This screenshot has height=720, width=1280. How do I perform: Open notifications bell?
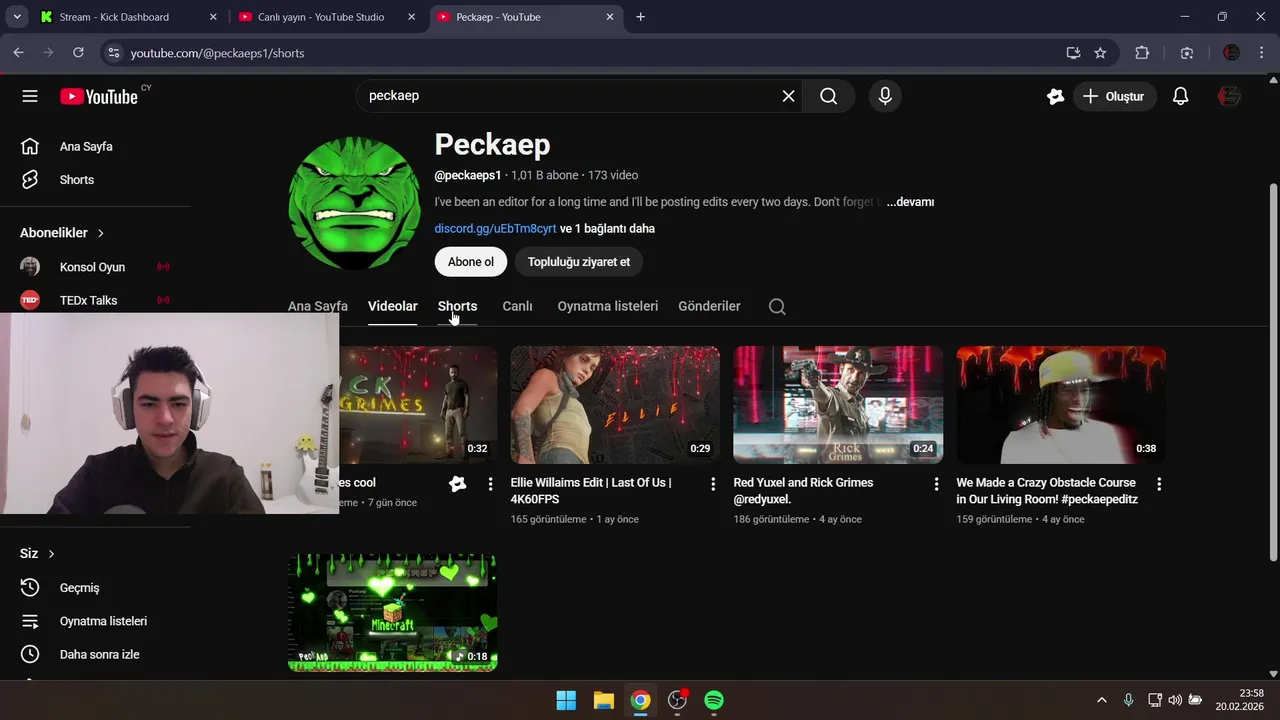[1180, 96]
